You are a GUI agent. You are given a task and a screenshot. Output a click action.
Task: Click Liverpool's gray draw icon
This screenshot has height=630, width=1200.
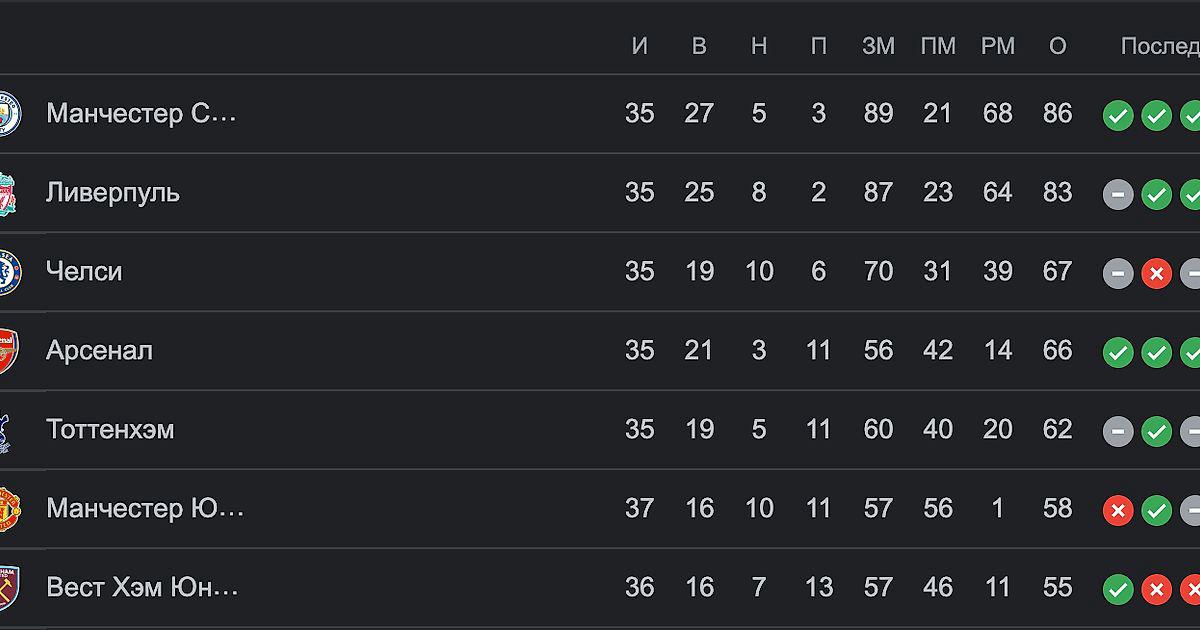[1118, 194]
